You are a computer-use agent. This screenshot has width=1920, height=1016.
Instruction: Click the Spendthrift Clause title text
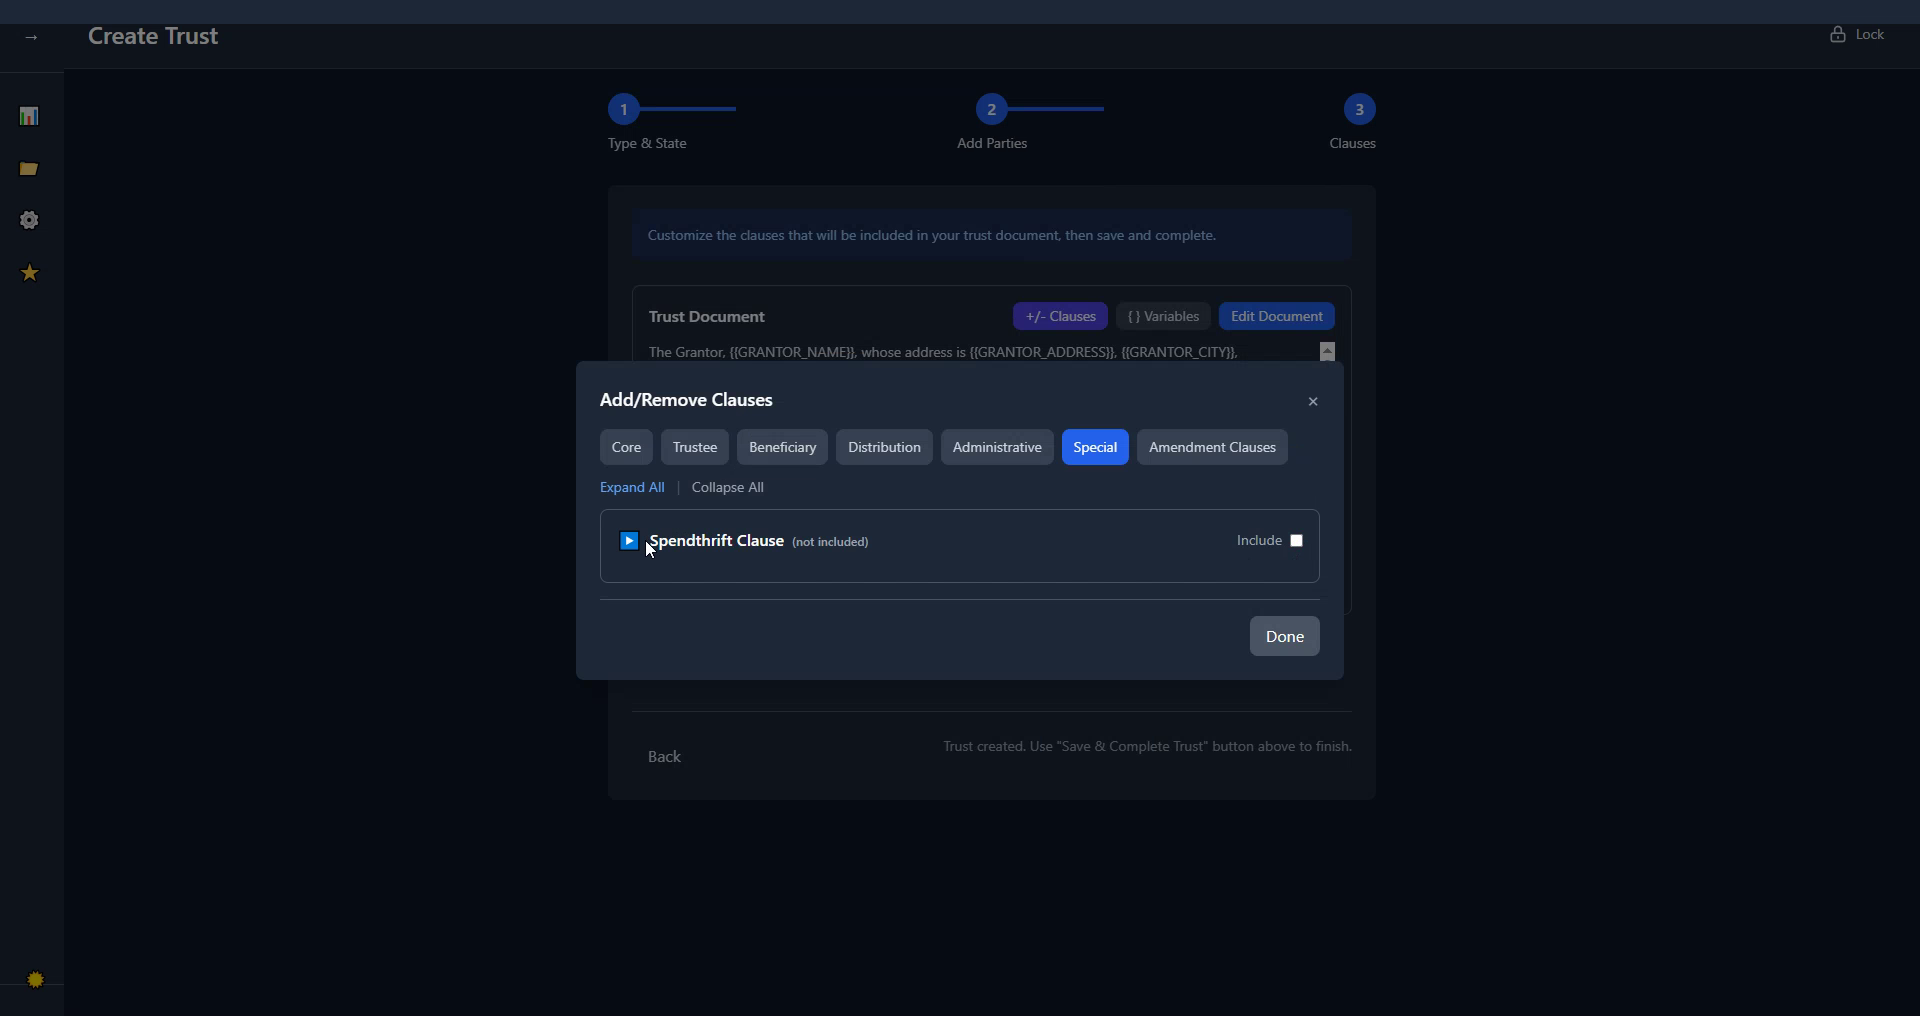[x=716, y=541]
